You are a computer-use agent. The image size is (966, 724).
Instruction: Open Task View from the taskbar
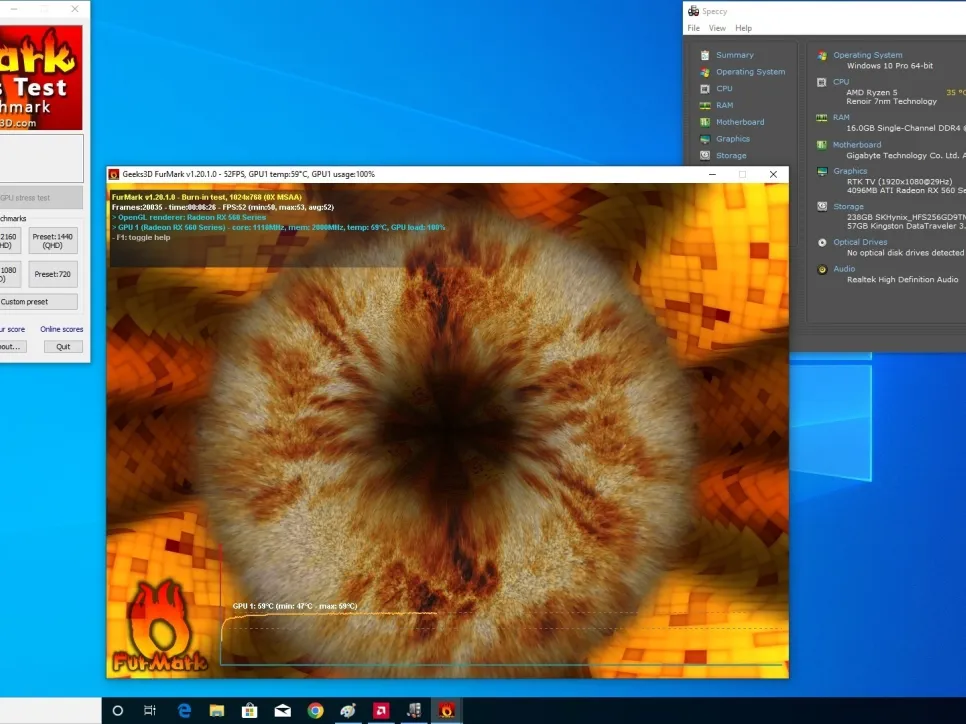click(x=150, y=711)
